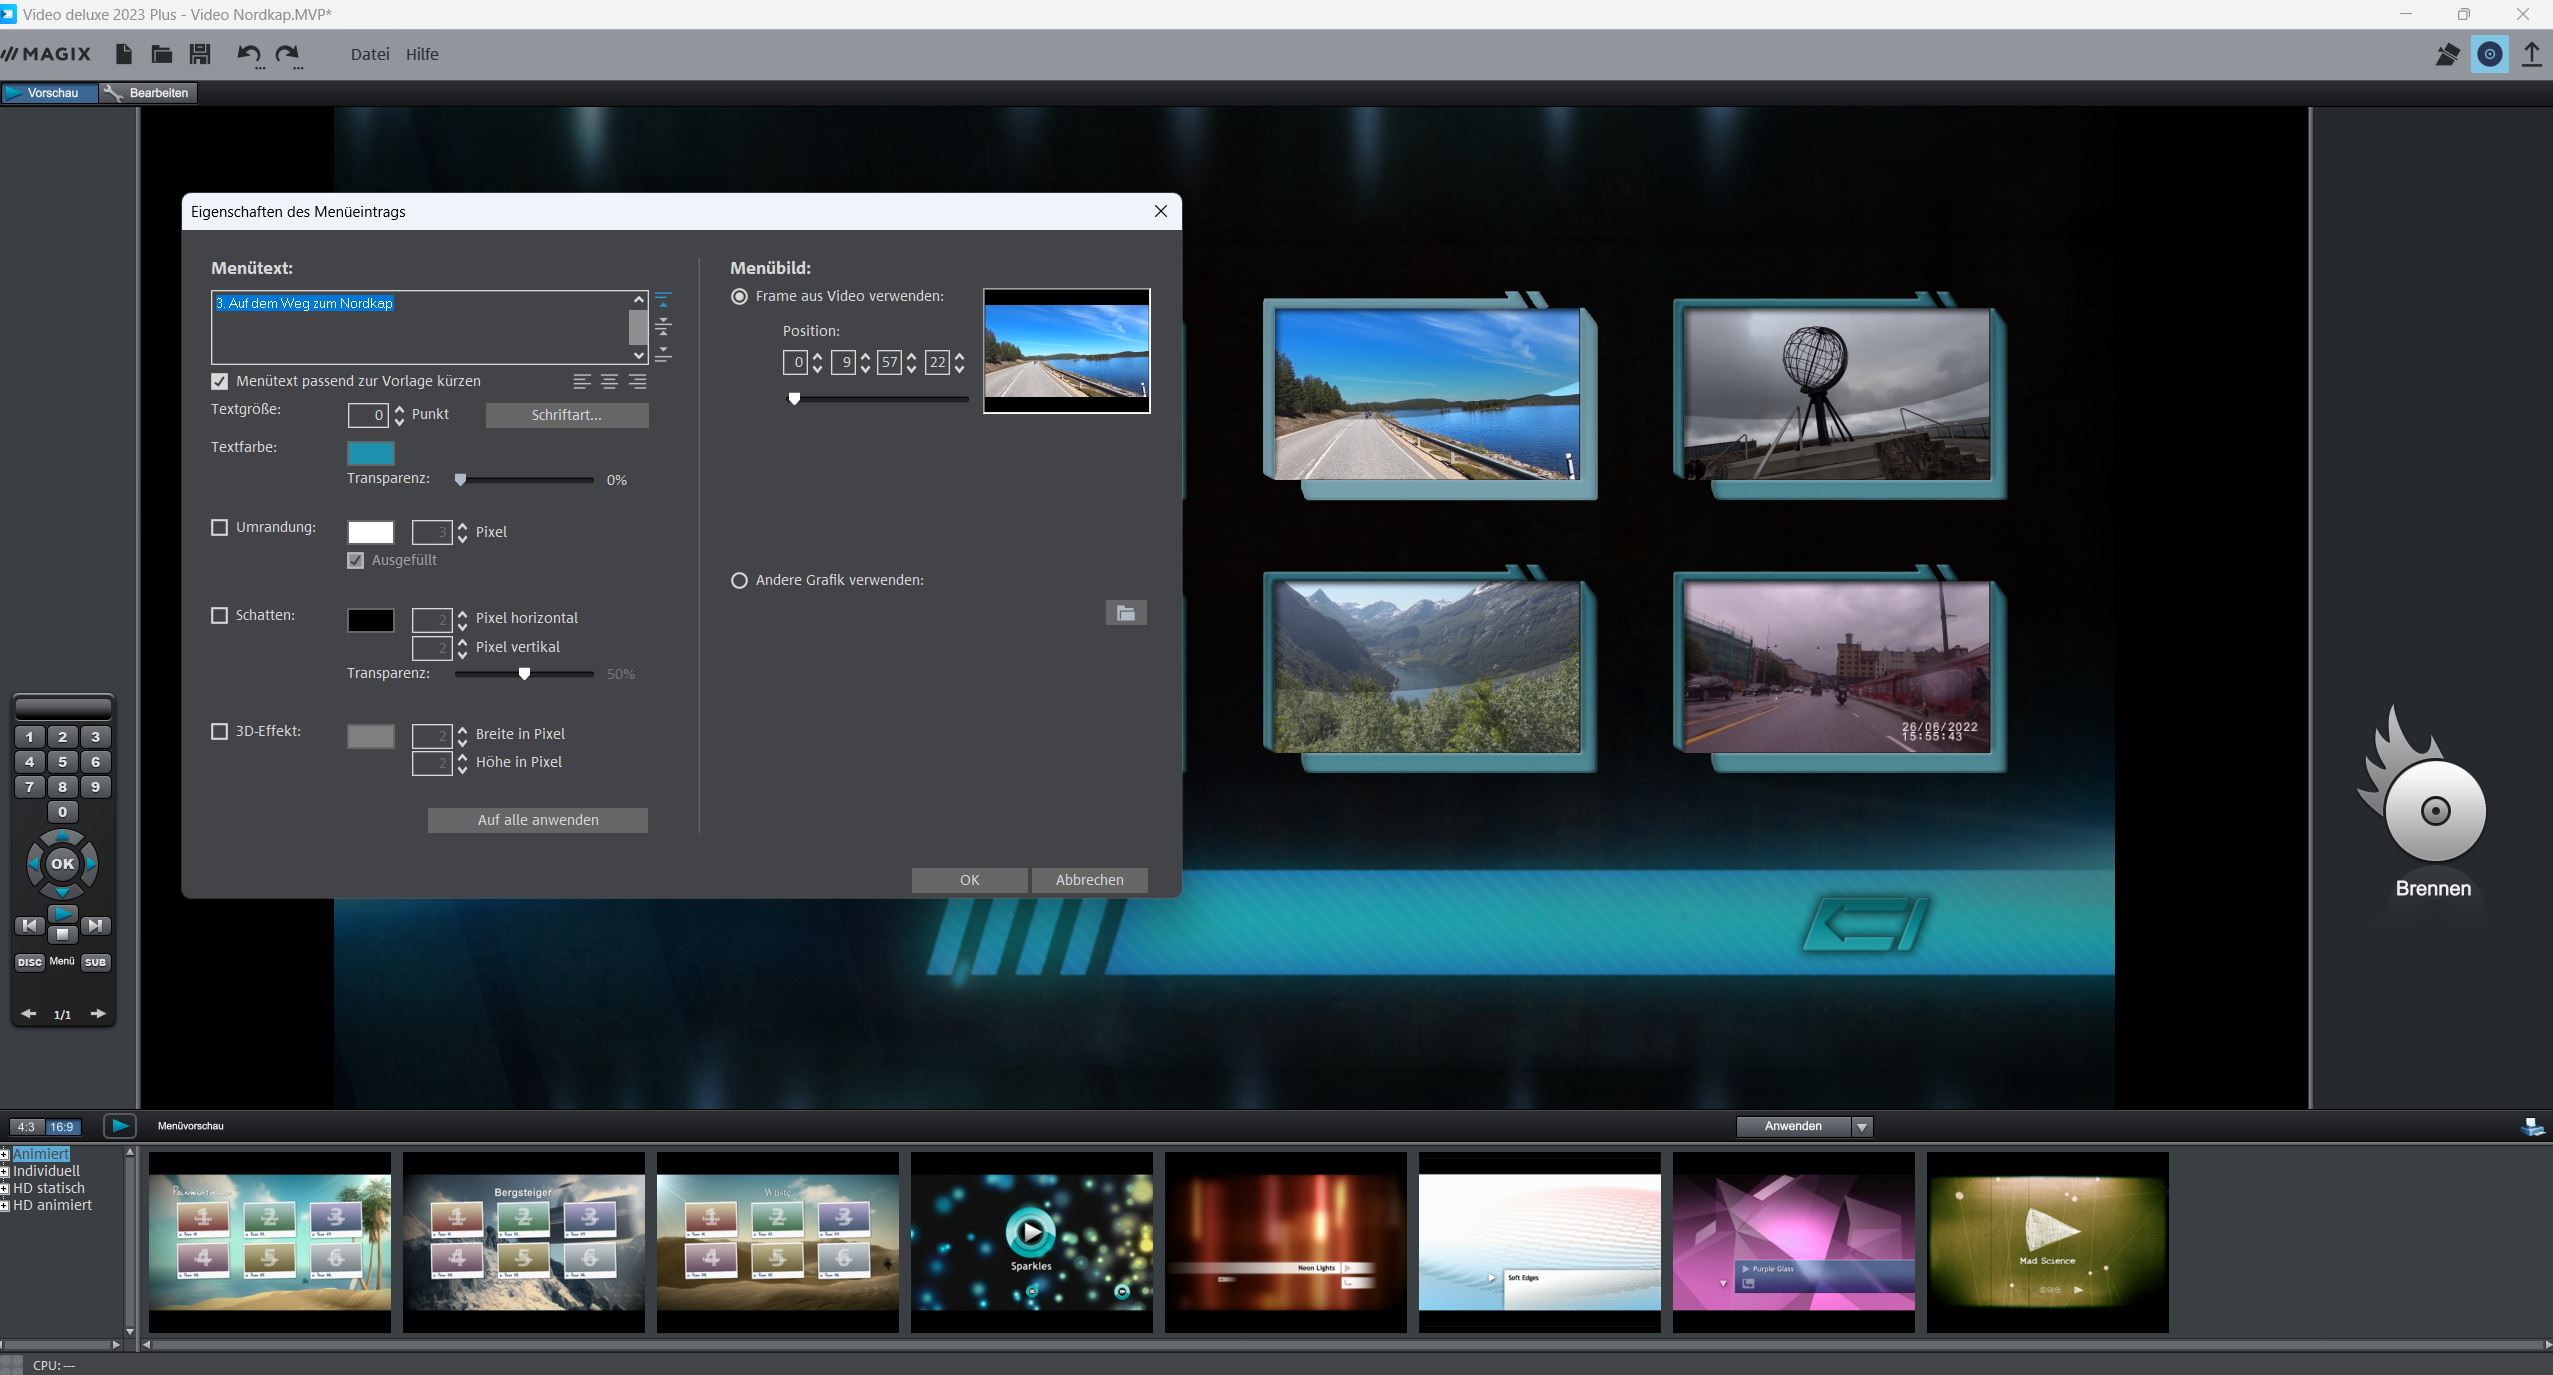This screenshot has width=2553, height=1375.
Task: Click the undo arrow icon
Action: (x=248, y=54)
